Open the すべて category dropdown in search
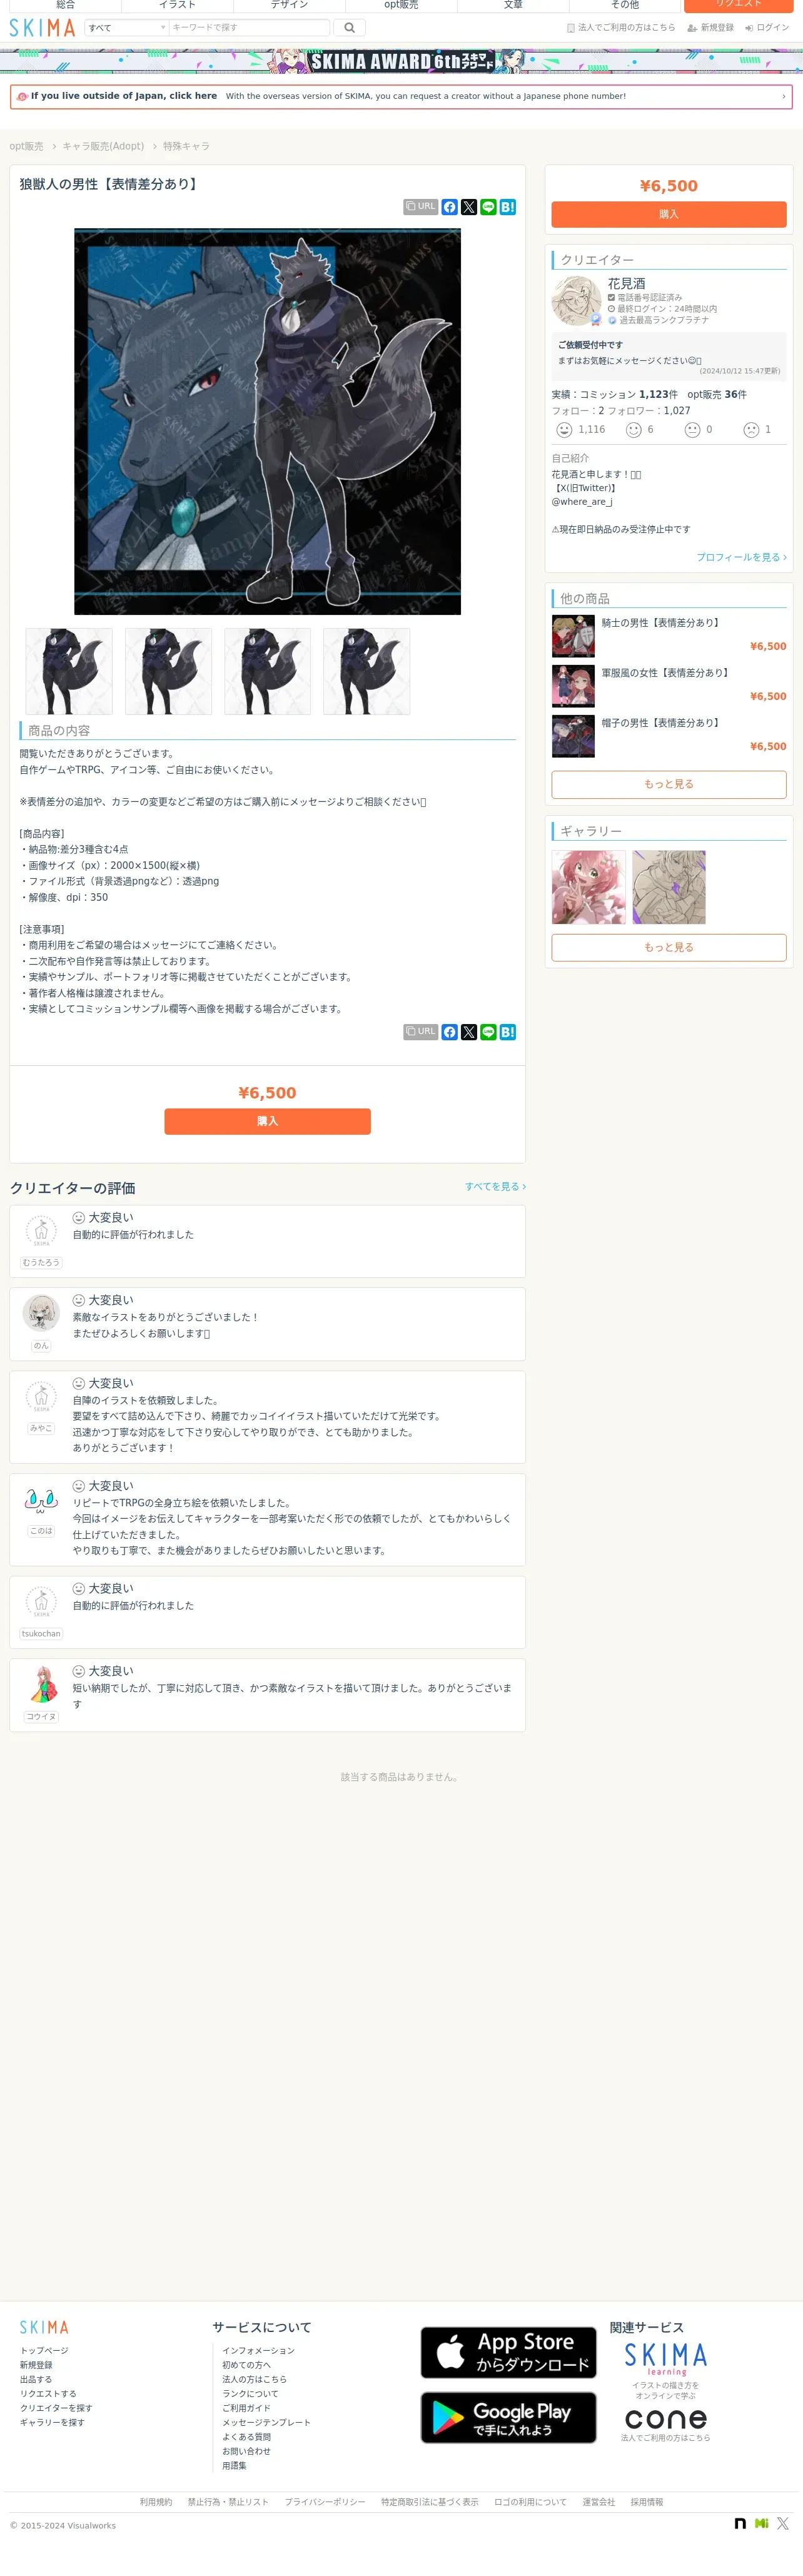 127,28
